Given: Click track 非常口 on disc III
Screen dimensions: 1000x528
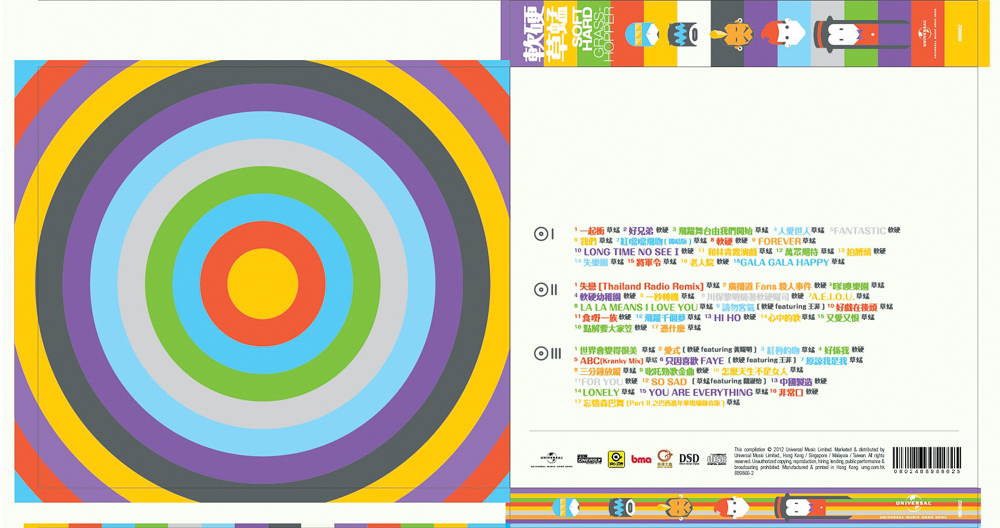Looking at the screenshot, I should coord(791,392).
